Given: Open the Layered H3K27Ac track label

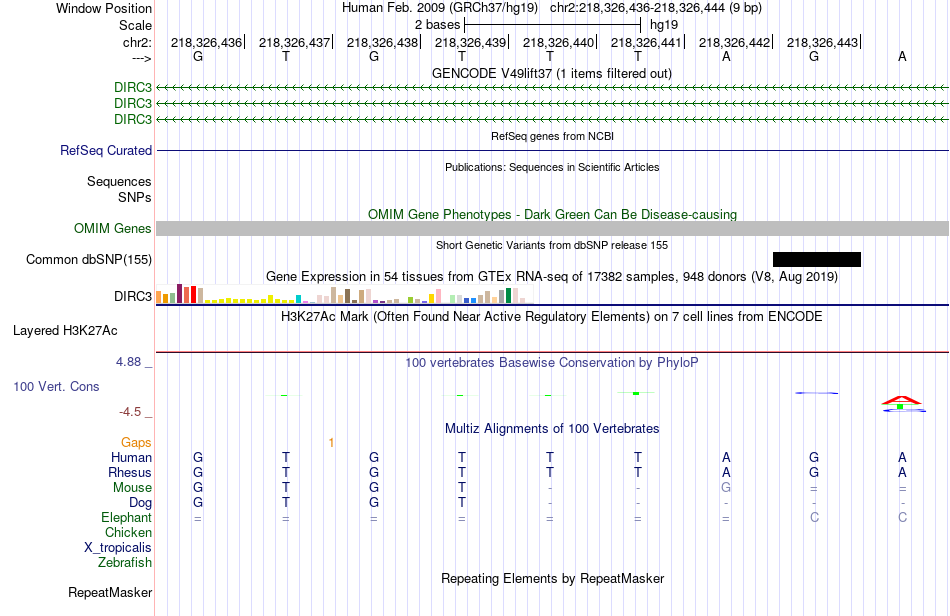Looking at the screenshot, I should (x=65, y=331).
